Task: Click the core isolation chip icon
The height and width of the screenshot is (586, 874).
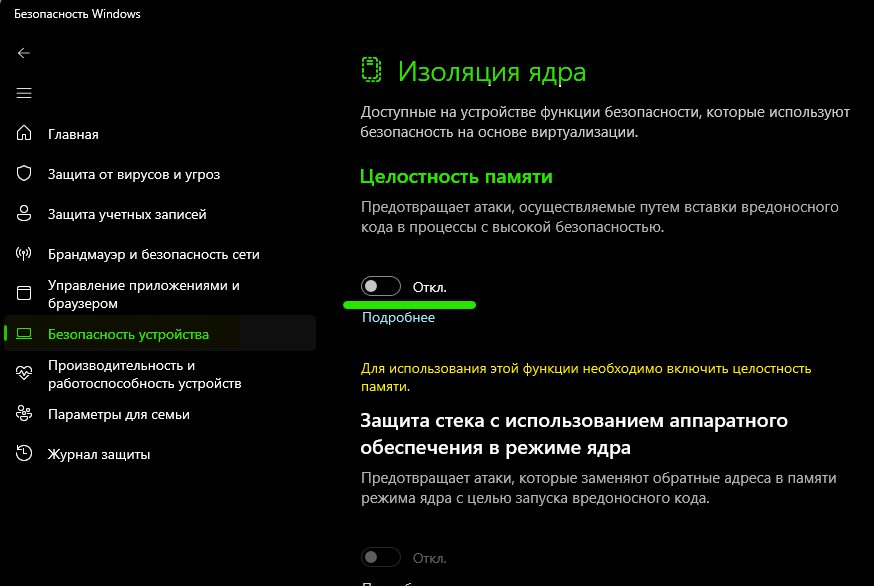Action: pyautogui.click(x=371, y=70)
